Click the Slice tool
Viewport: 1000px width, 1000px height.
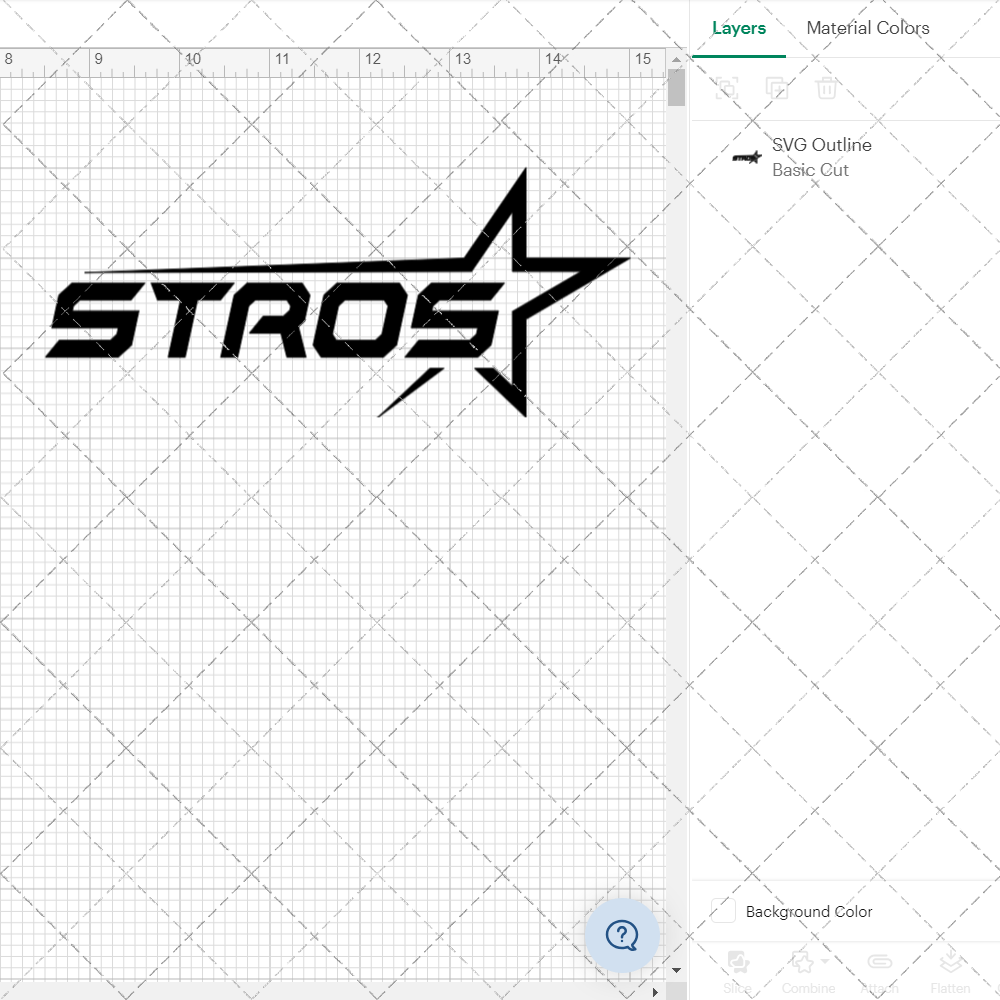(737, 971)
